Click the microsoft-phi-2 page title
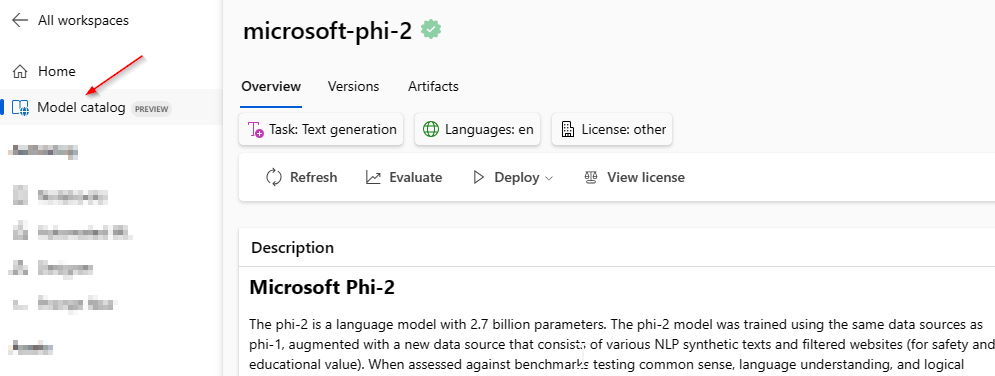The image size is (995, 376). (328, 32)
